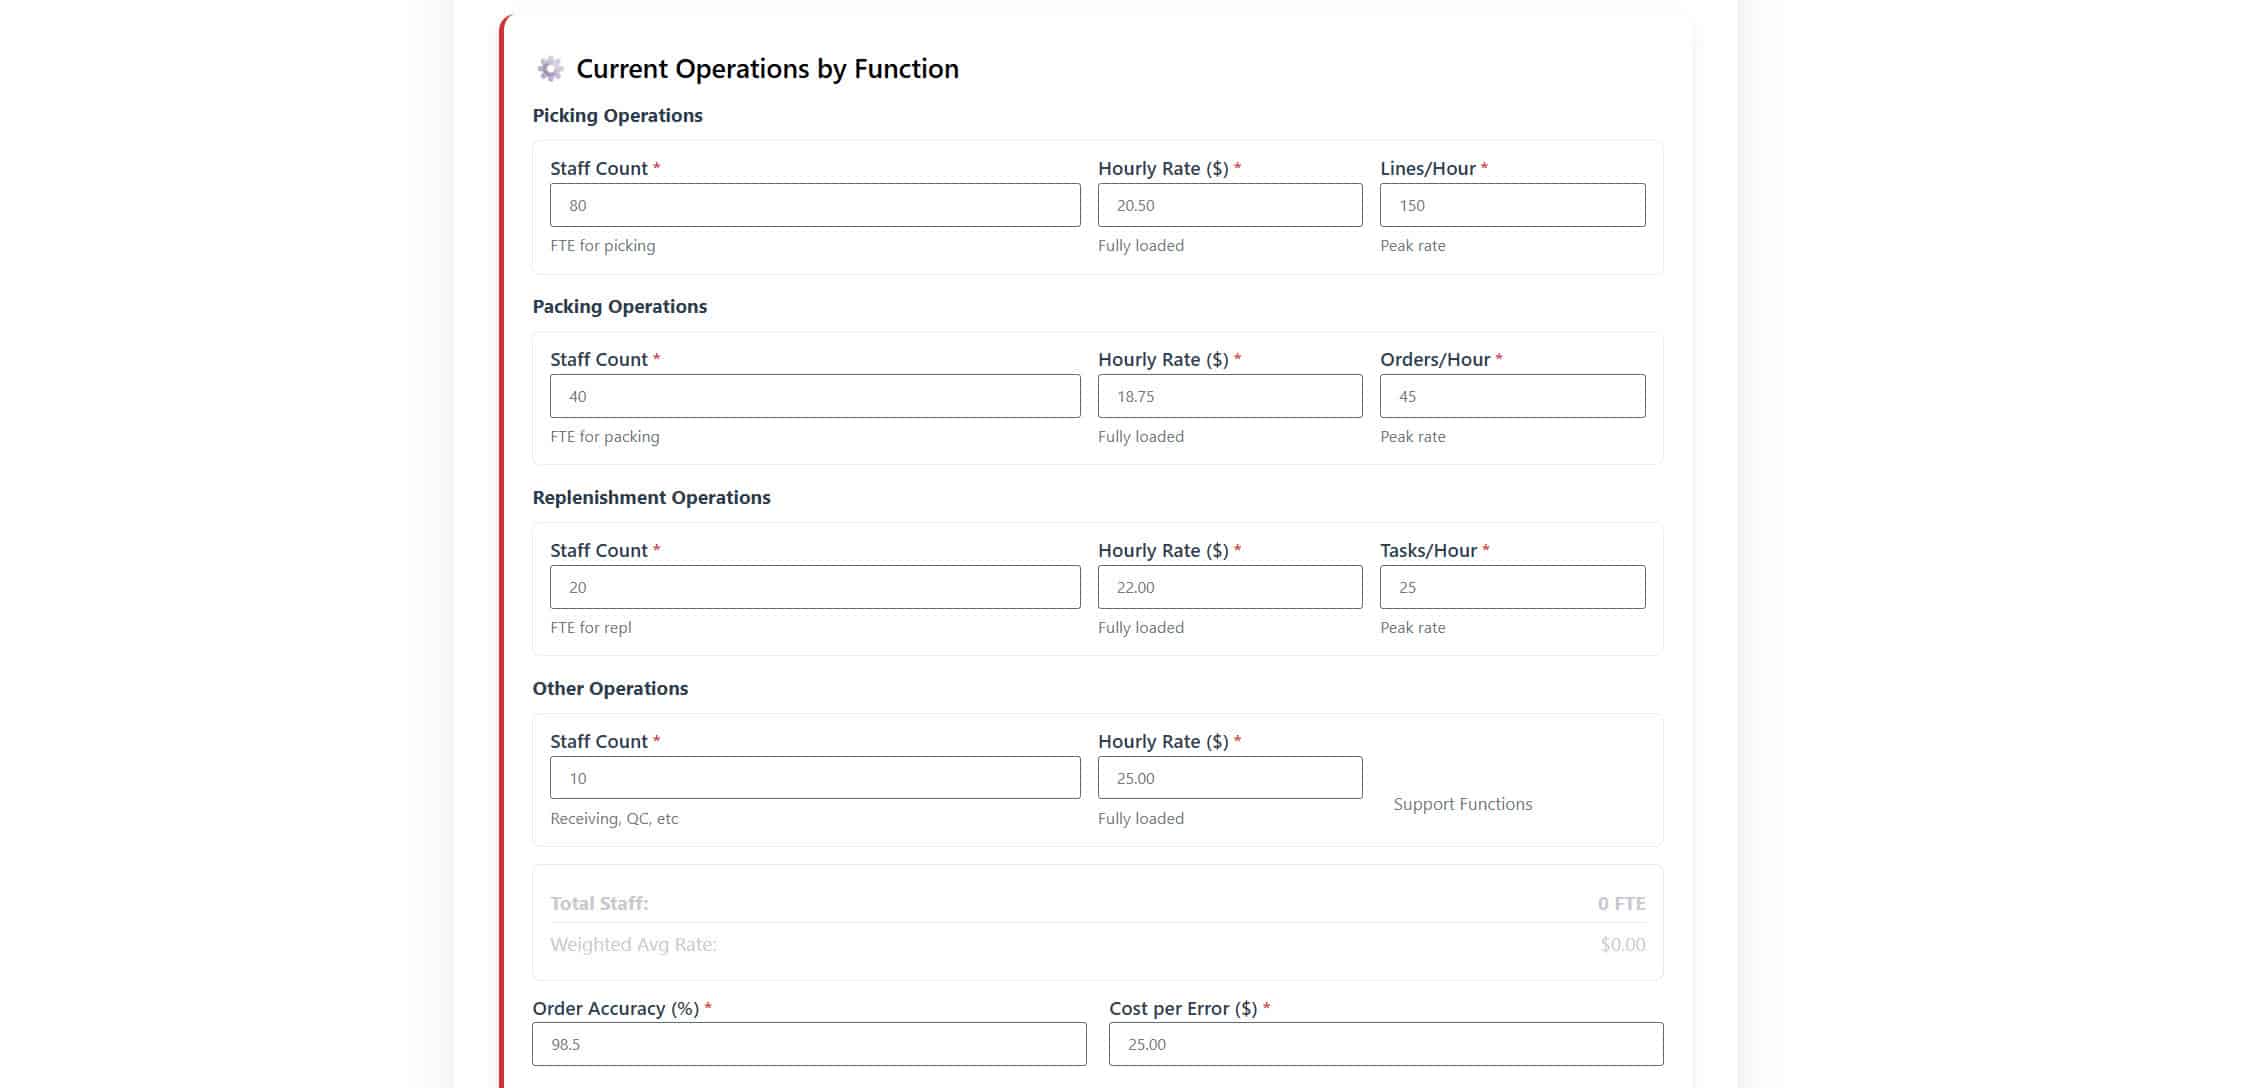Click the Order Accuracy (%) field
2242x1088 pixels.
click(x=808, y=1044)
